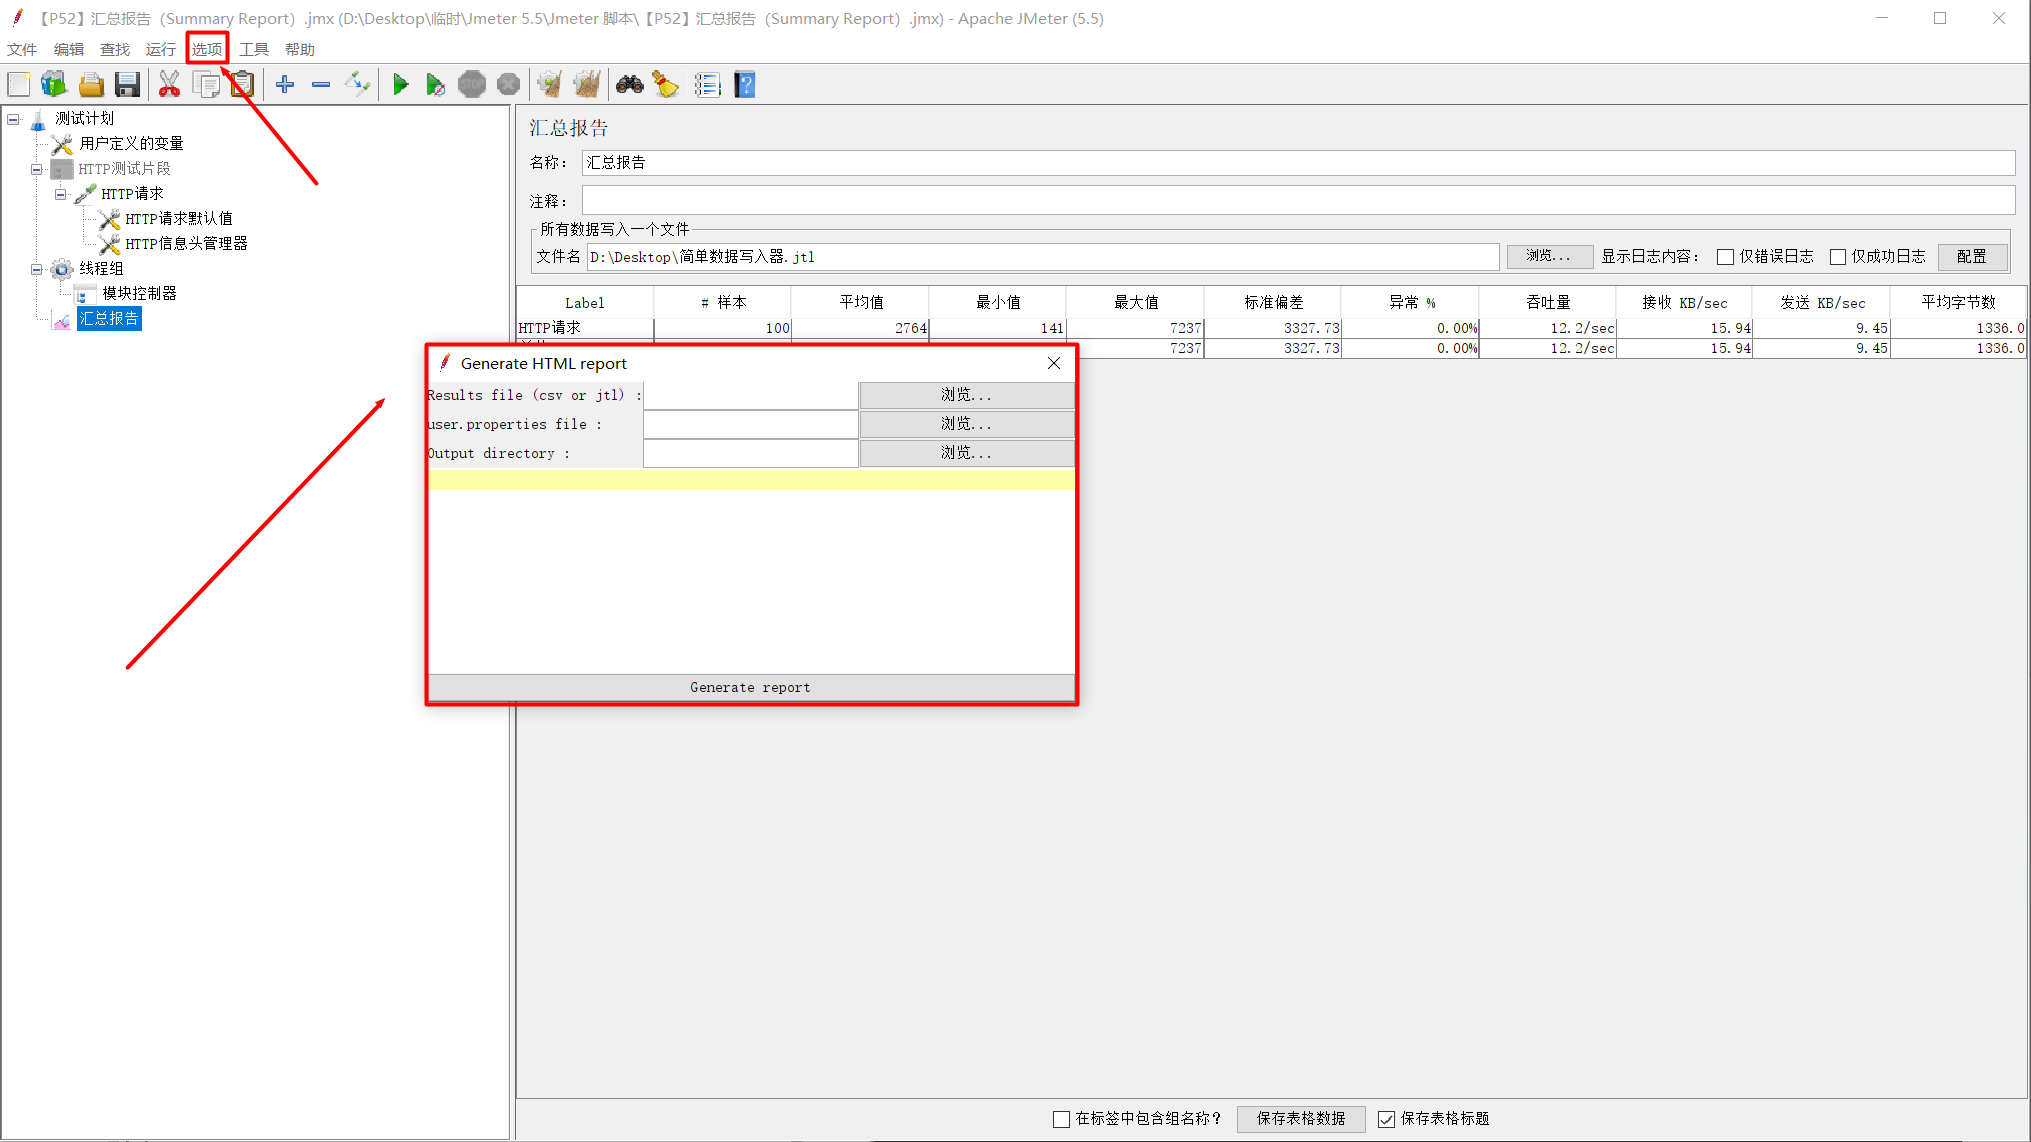Toggle enabled state with dropper icon
Screen dimensions: 2031x1142
[x=357, y=85]
